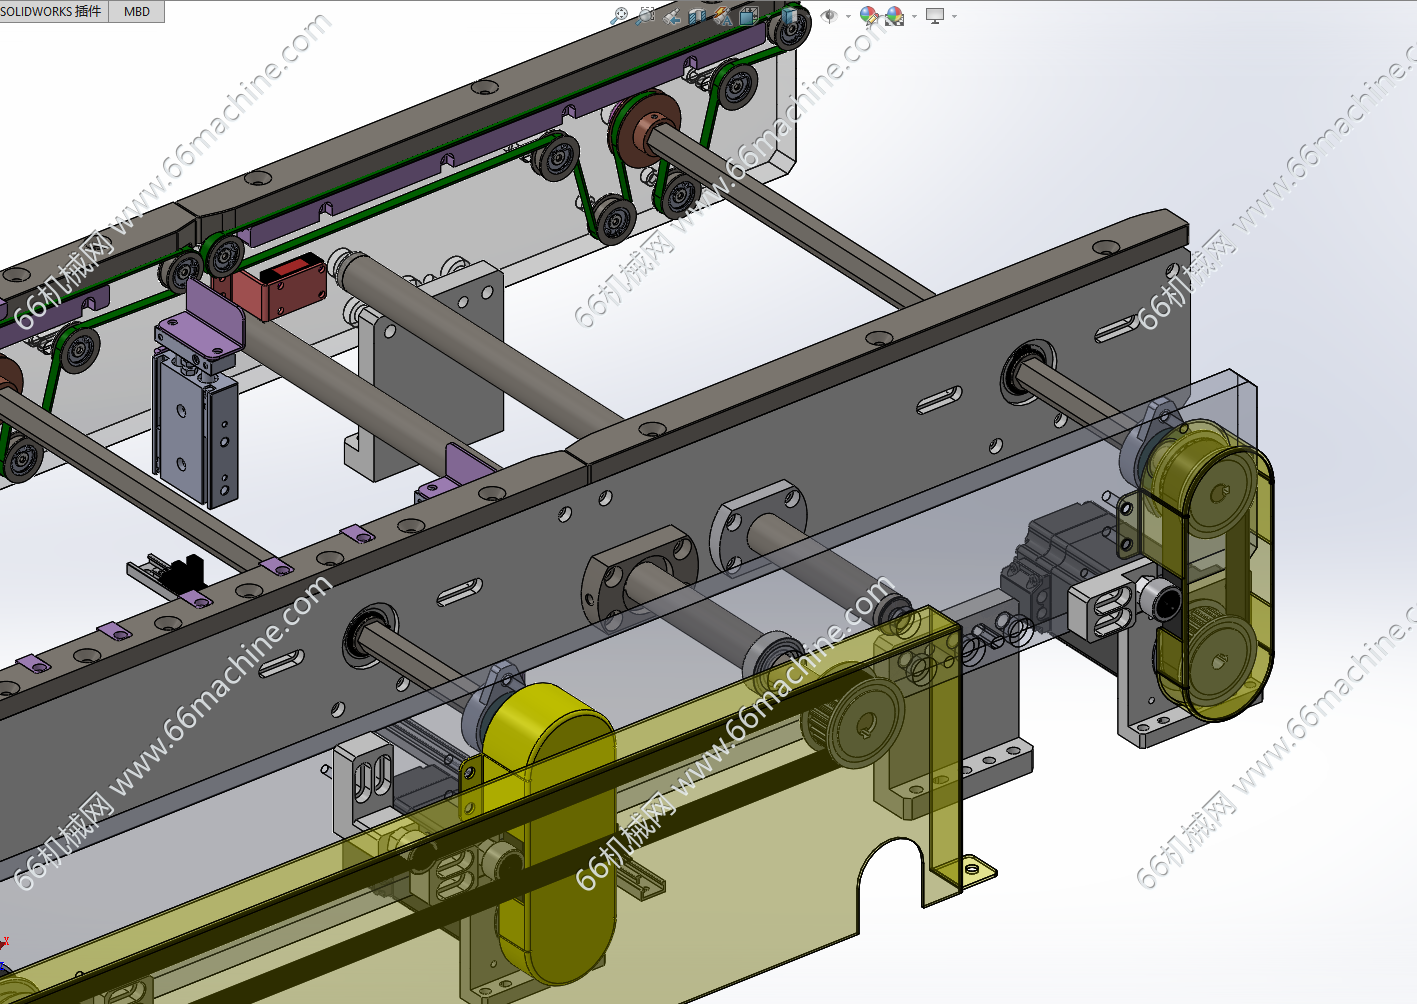Select the Zoom to Area tool

click(646, 15)
